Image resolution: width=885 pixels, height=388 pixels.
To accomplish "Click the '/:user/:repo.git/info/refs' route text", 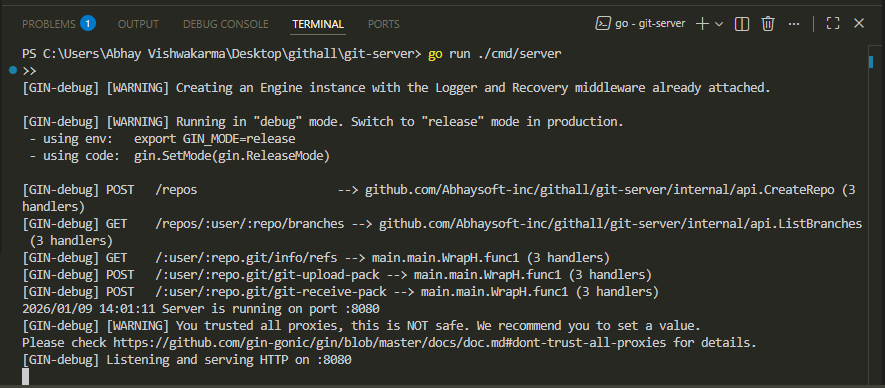I will (x=246, y=258).
